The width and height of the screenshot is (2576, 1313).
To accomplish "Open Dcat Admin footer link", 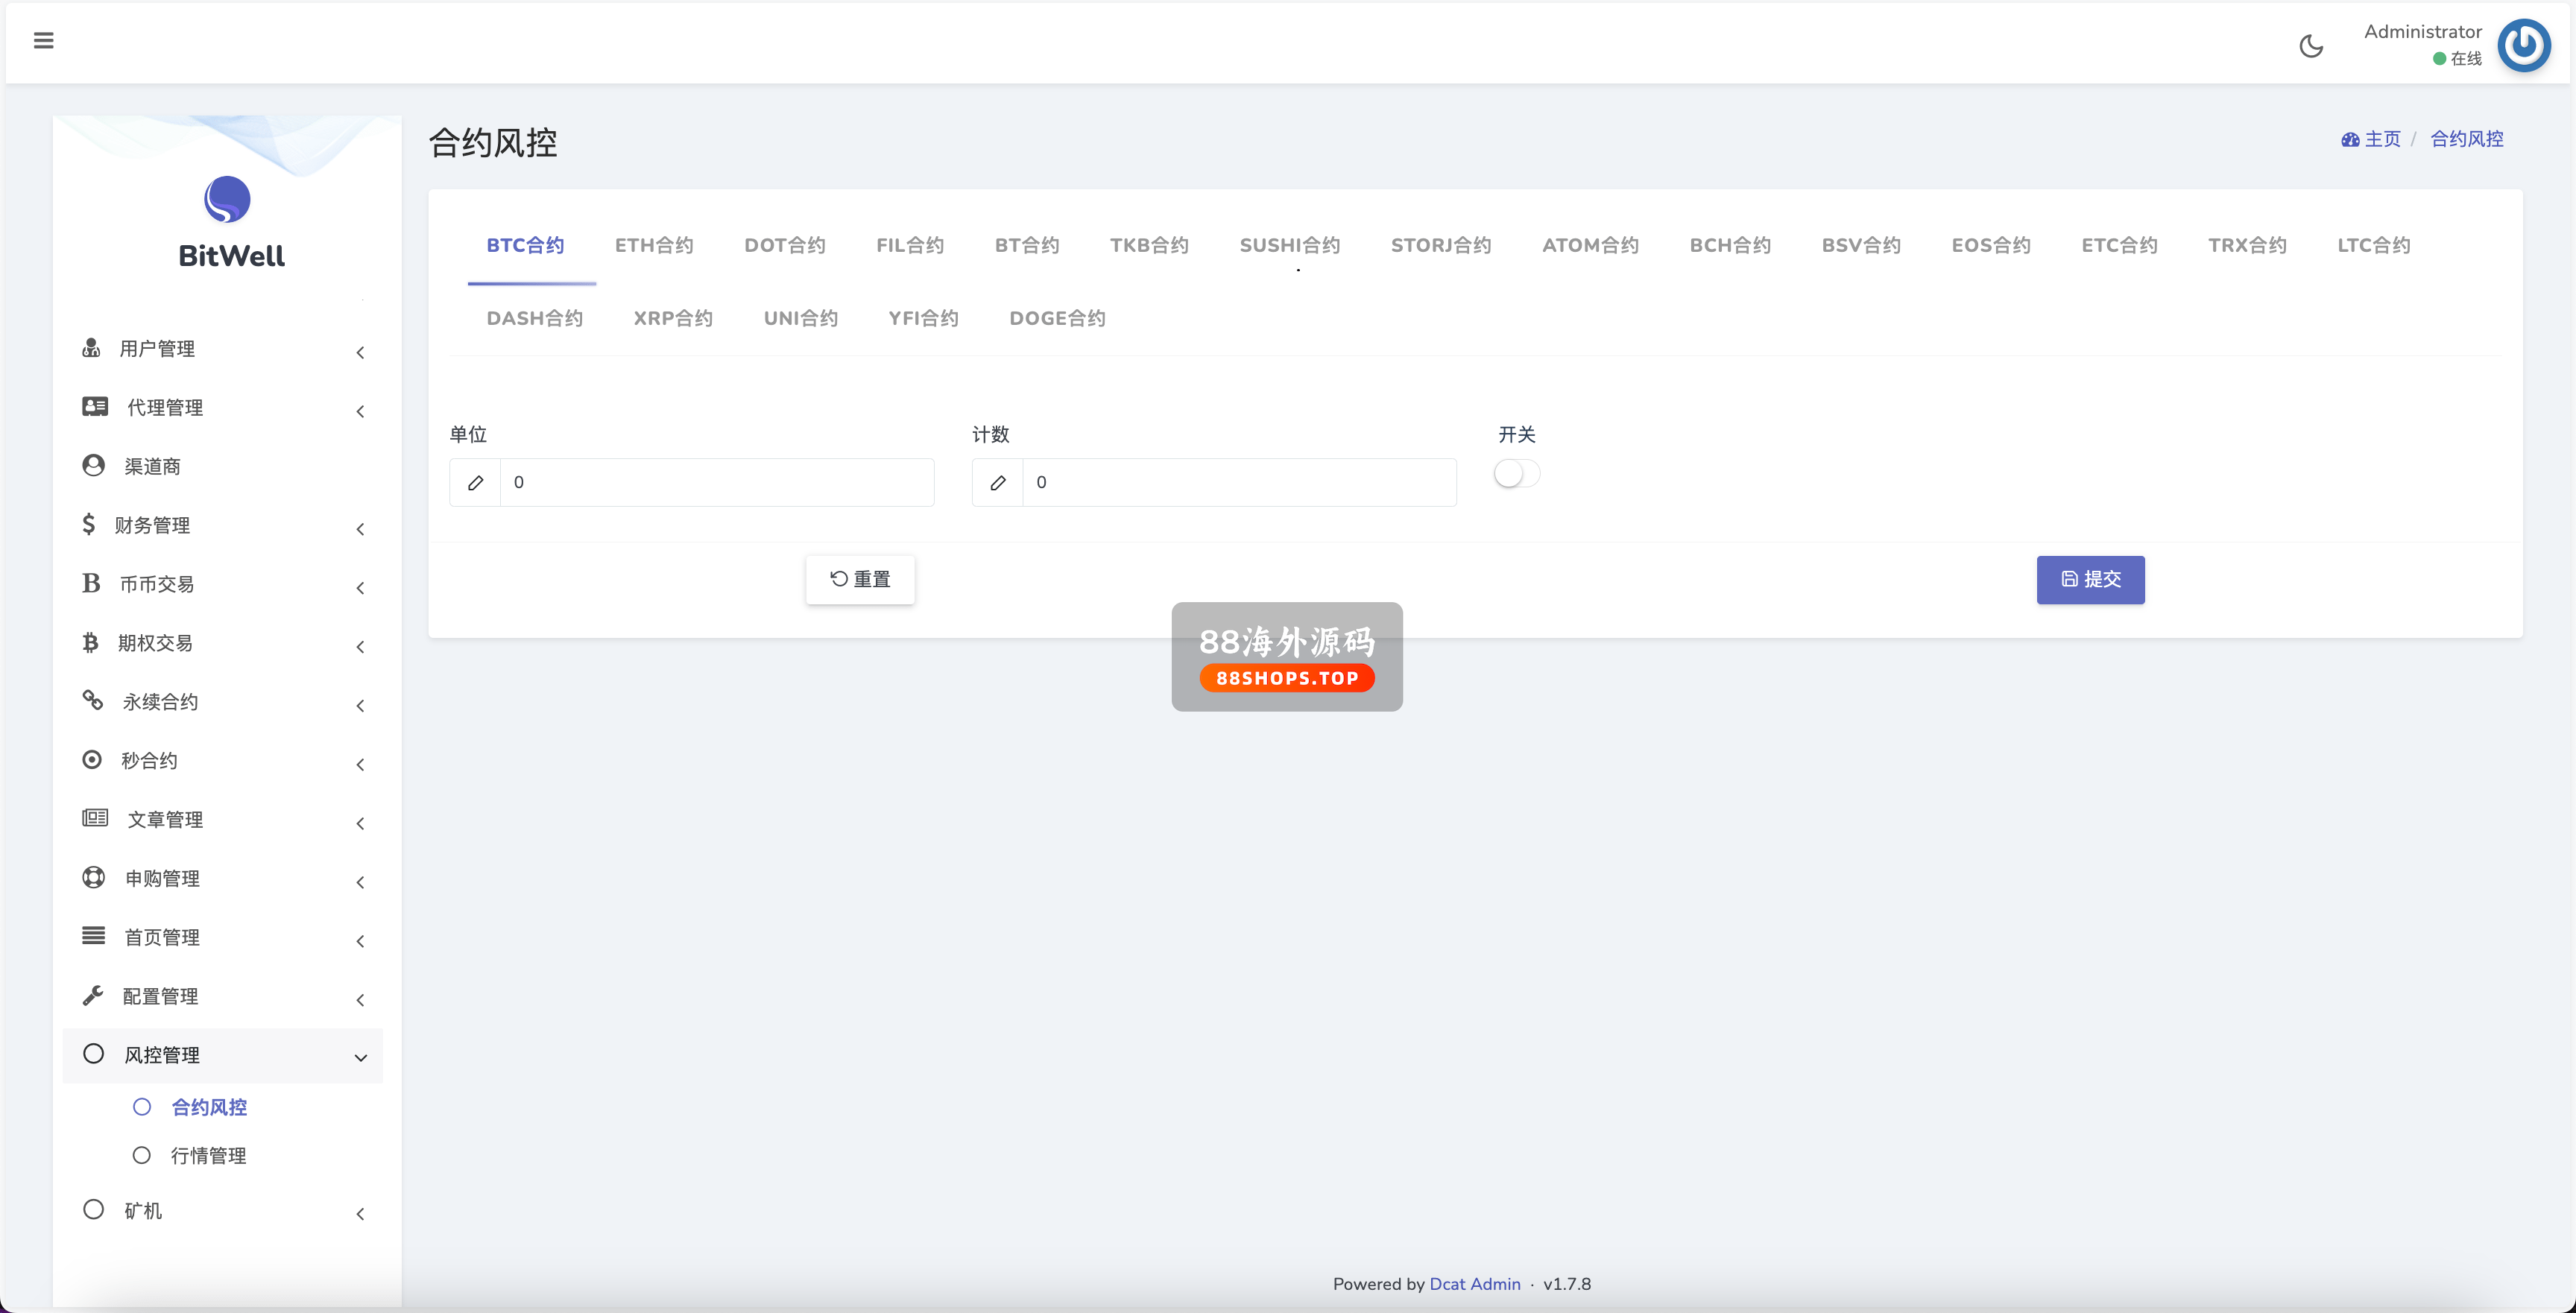I will coord(1474,1284).
